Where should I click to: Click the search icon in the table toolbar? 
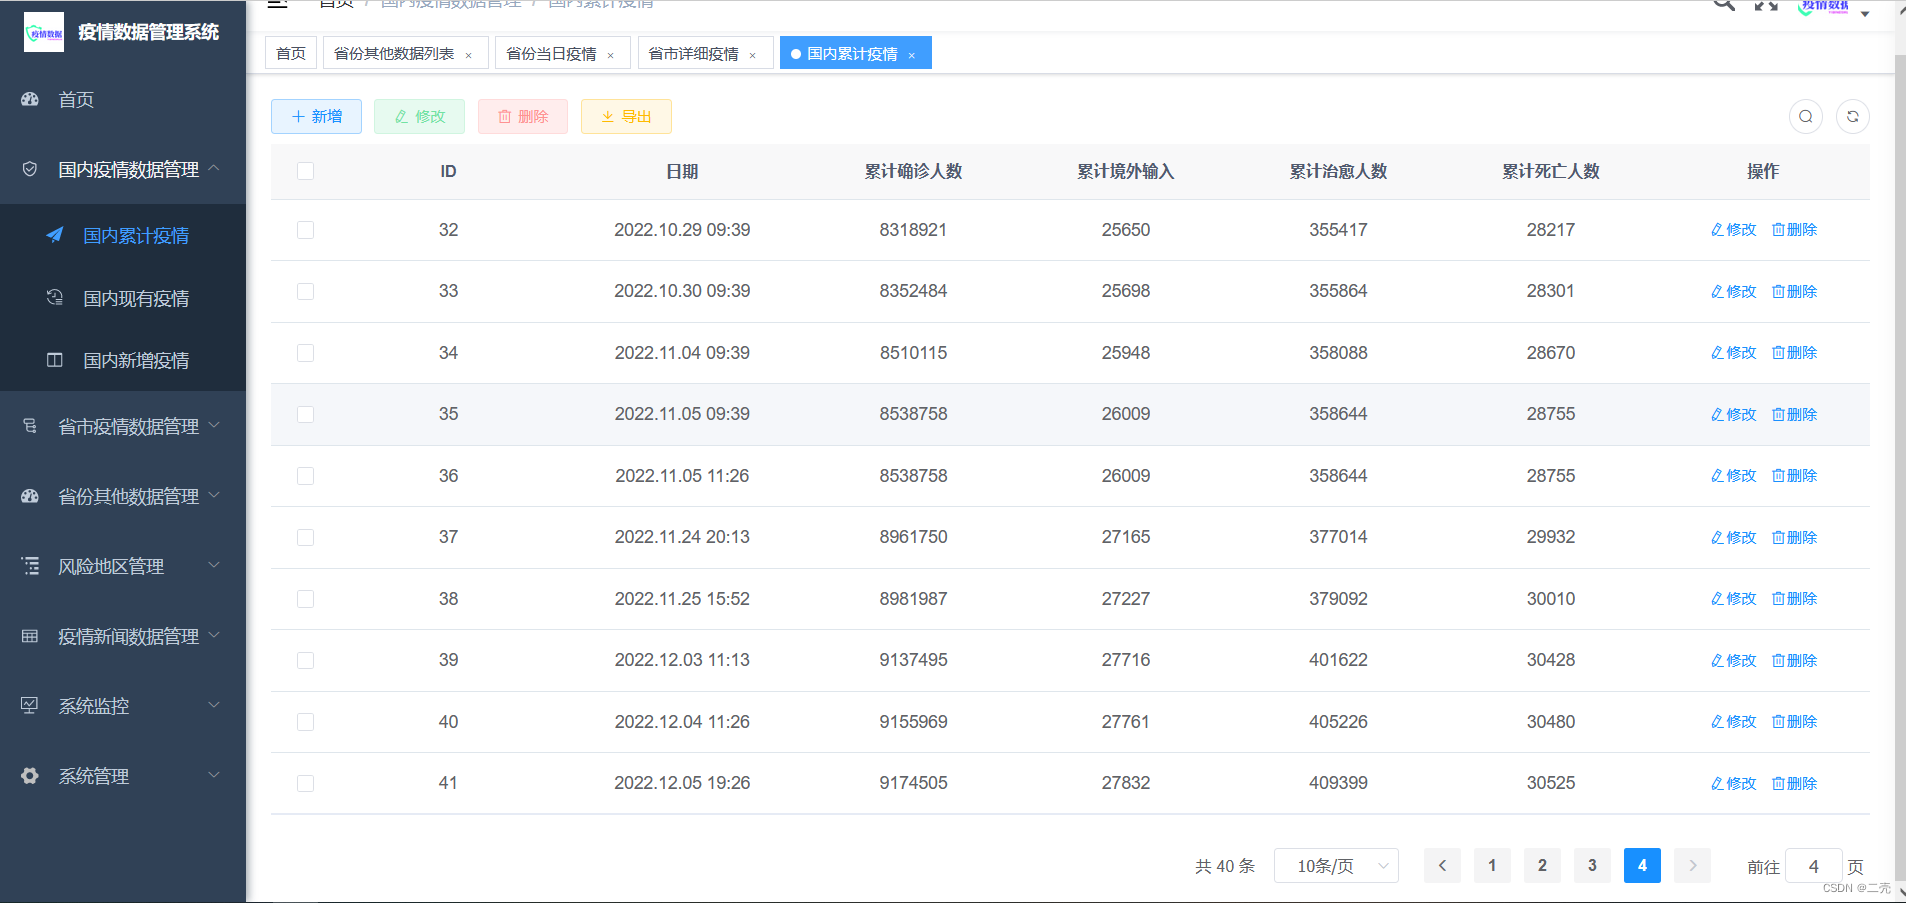[x=1805, y=116]
